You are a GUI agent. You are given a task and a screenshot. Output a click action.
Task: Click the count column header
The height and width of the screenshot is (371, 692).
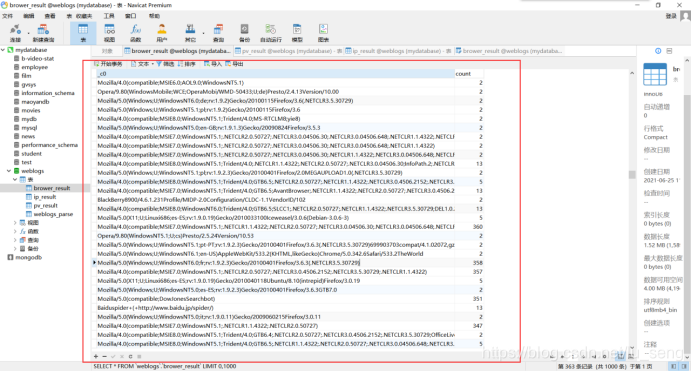tap(469, 74)
